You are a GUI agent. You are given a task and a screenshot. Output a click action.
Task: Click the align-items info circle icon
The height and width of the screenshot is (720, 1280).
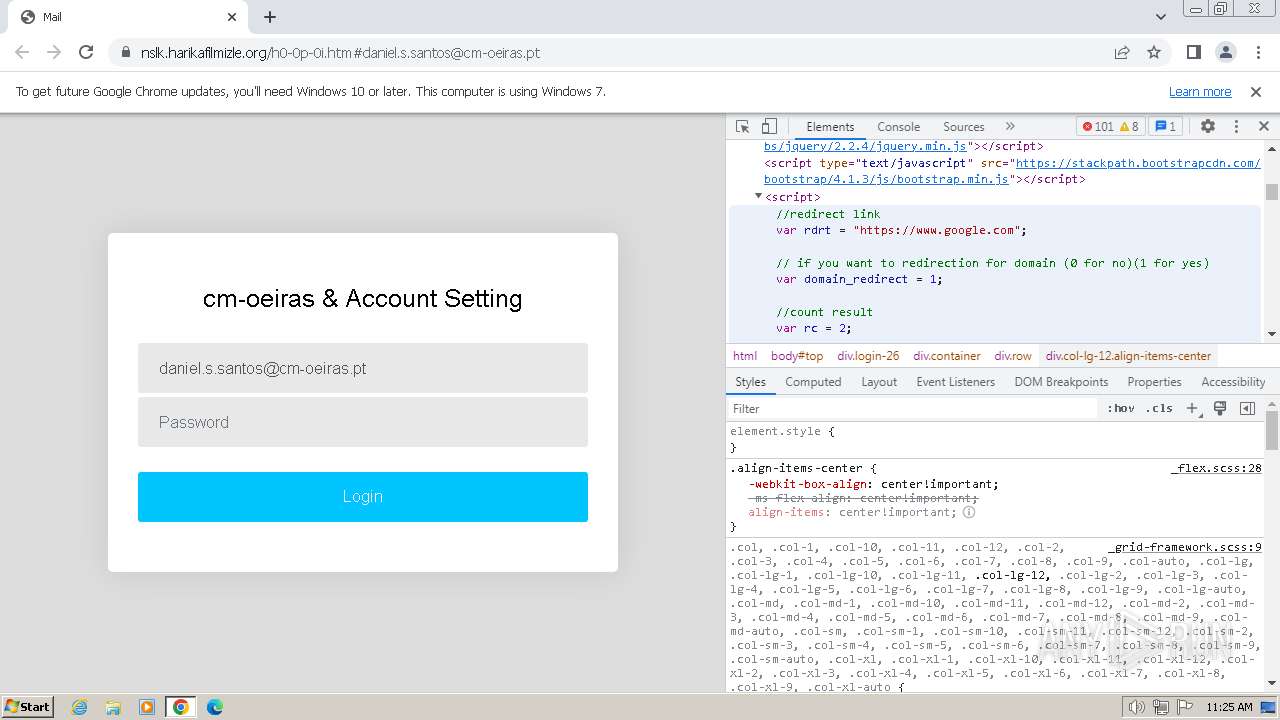point(969,512)
